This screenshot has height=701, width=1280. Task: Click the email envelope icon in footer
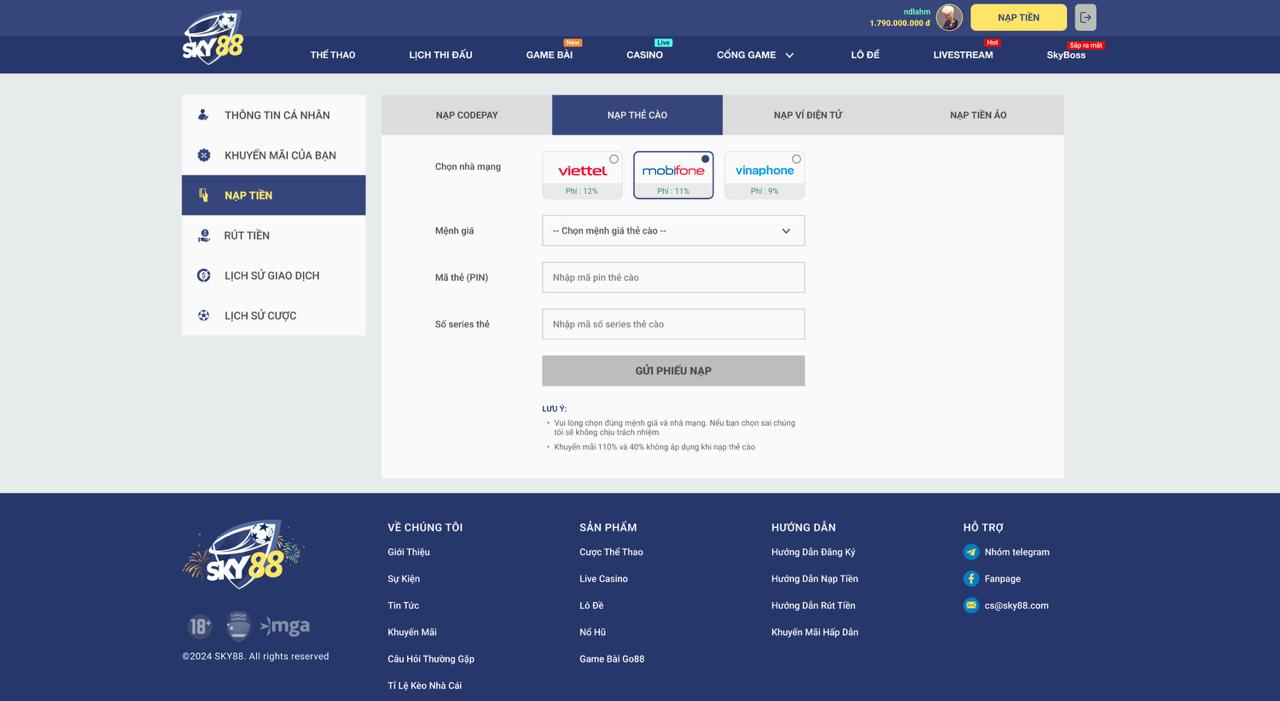click(970, 605)
